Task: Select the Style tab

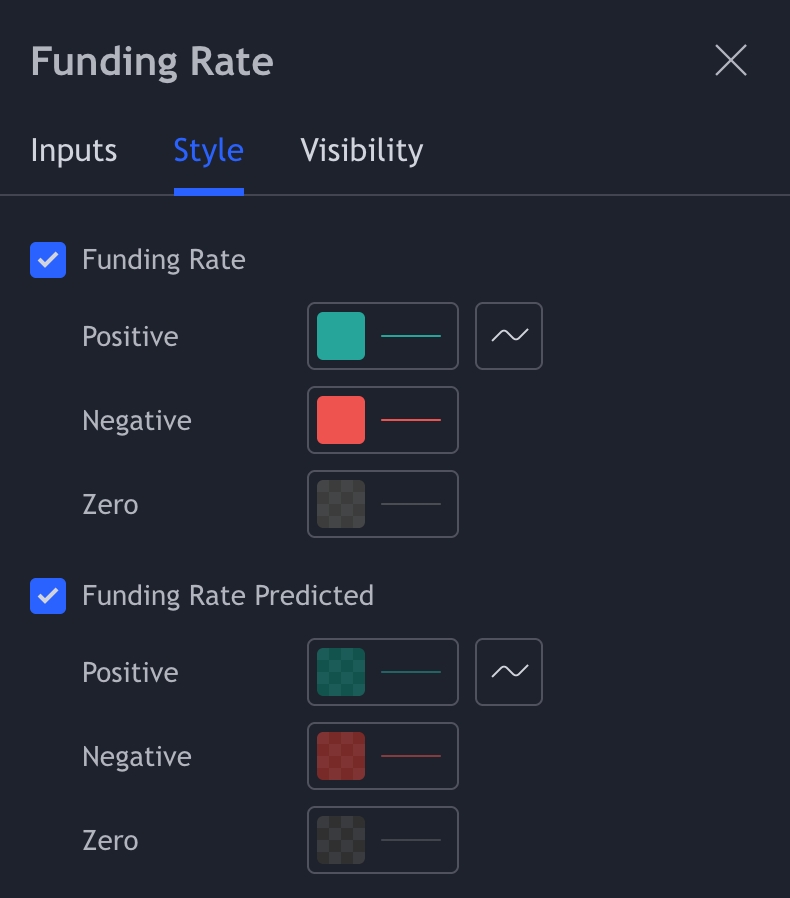Action: (x=208, y=151)
